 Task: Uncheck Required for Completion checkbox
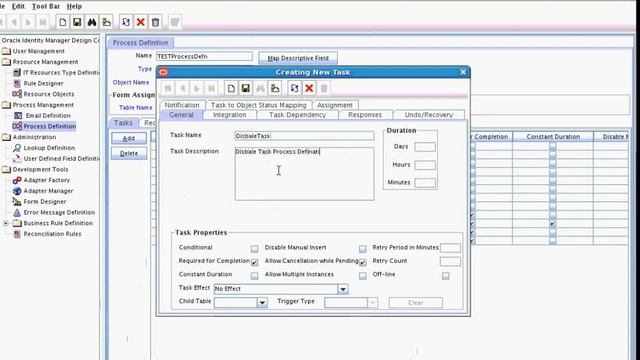click(x=254, y=262)
